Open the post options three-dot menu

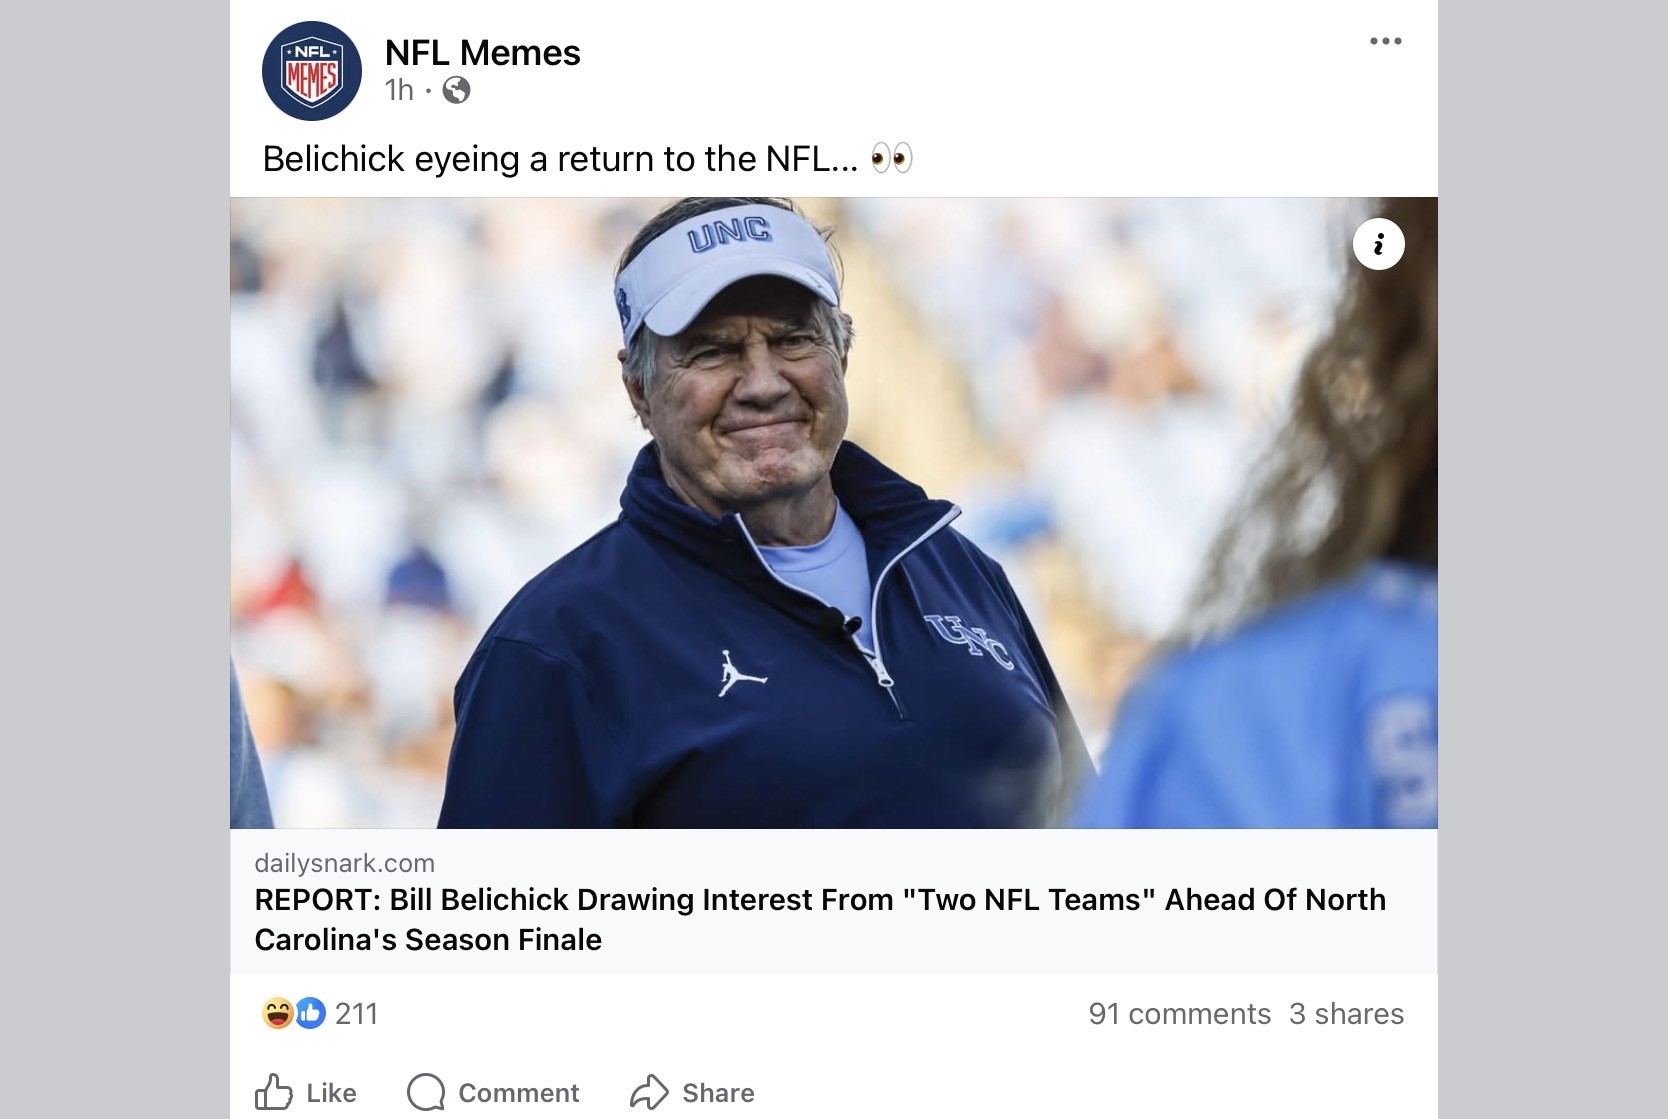click(1385, 41)
